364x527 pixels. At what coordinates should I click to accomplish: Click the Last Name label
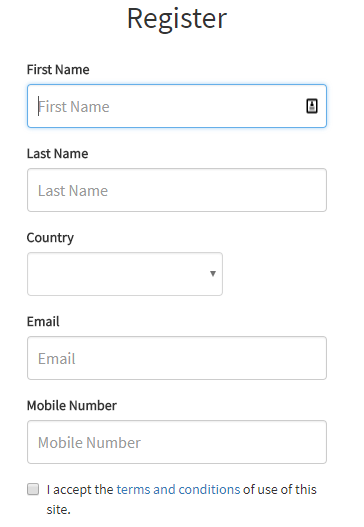[57, 154]
